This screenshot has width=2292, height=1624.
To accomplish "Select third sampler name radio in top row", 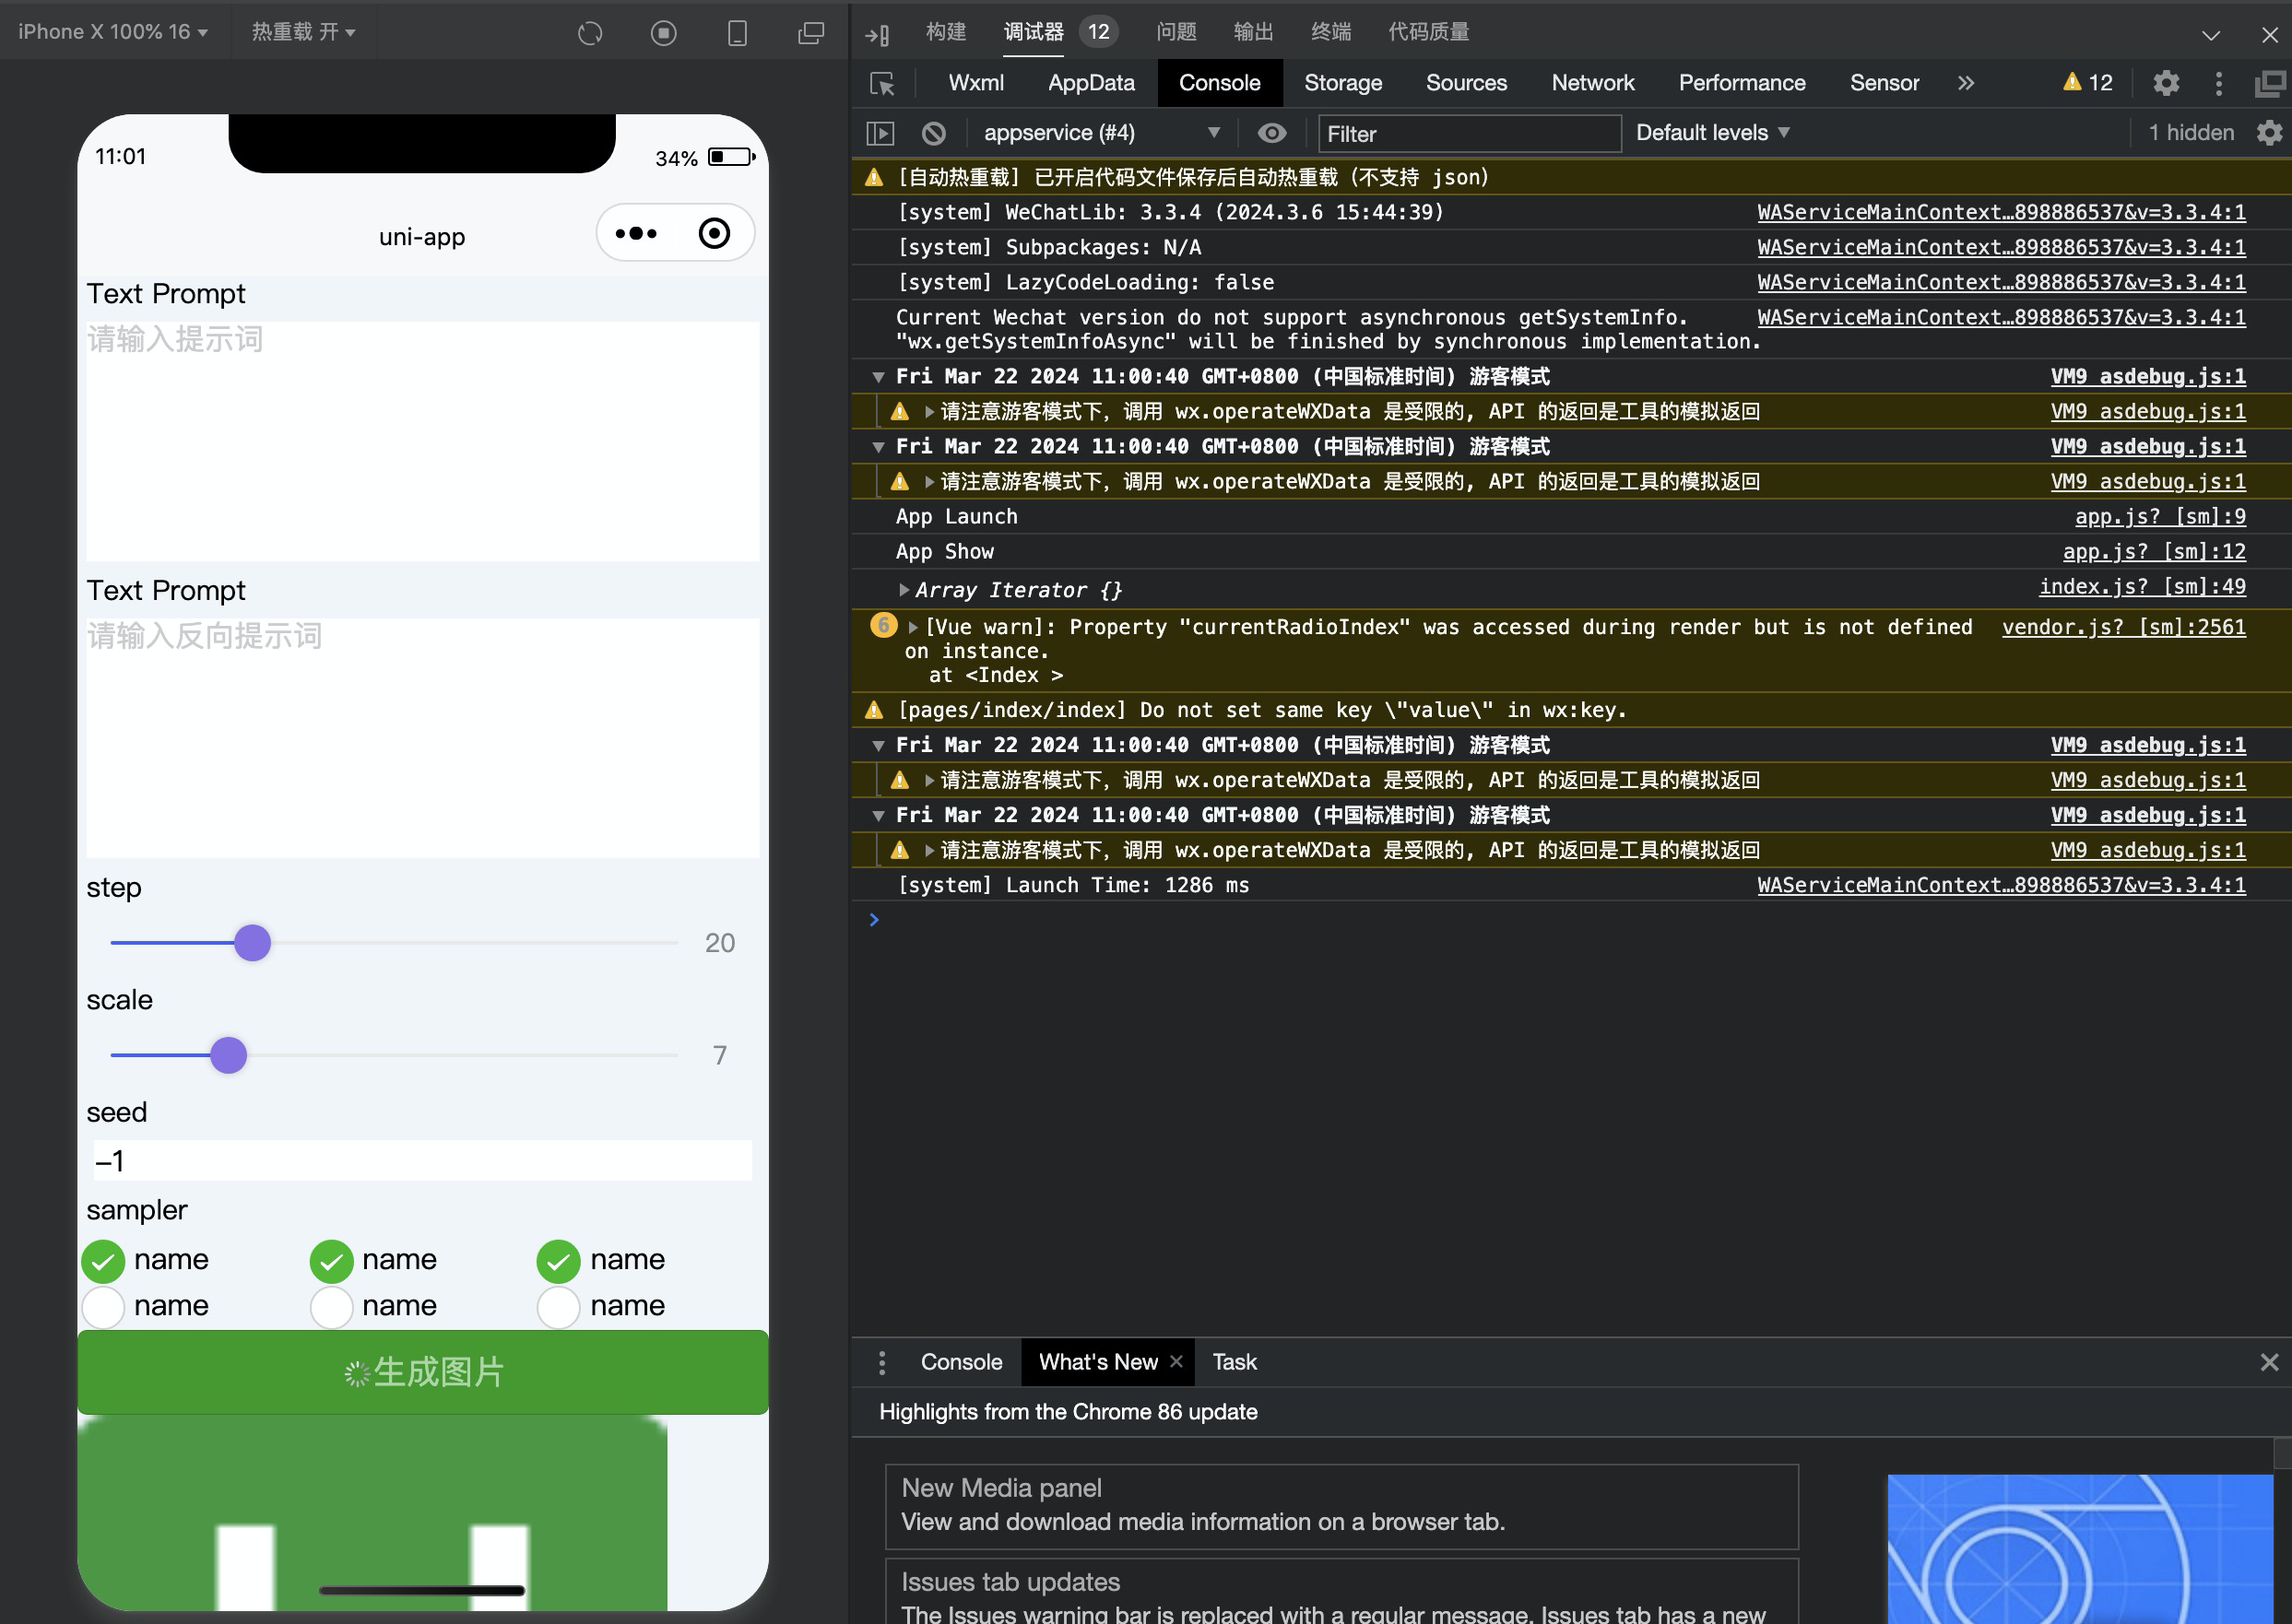I will click(558, 1261).
